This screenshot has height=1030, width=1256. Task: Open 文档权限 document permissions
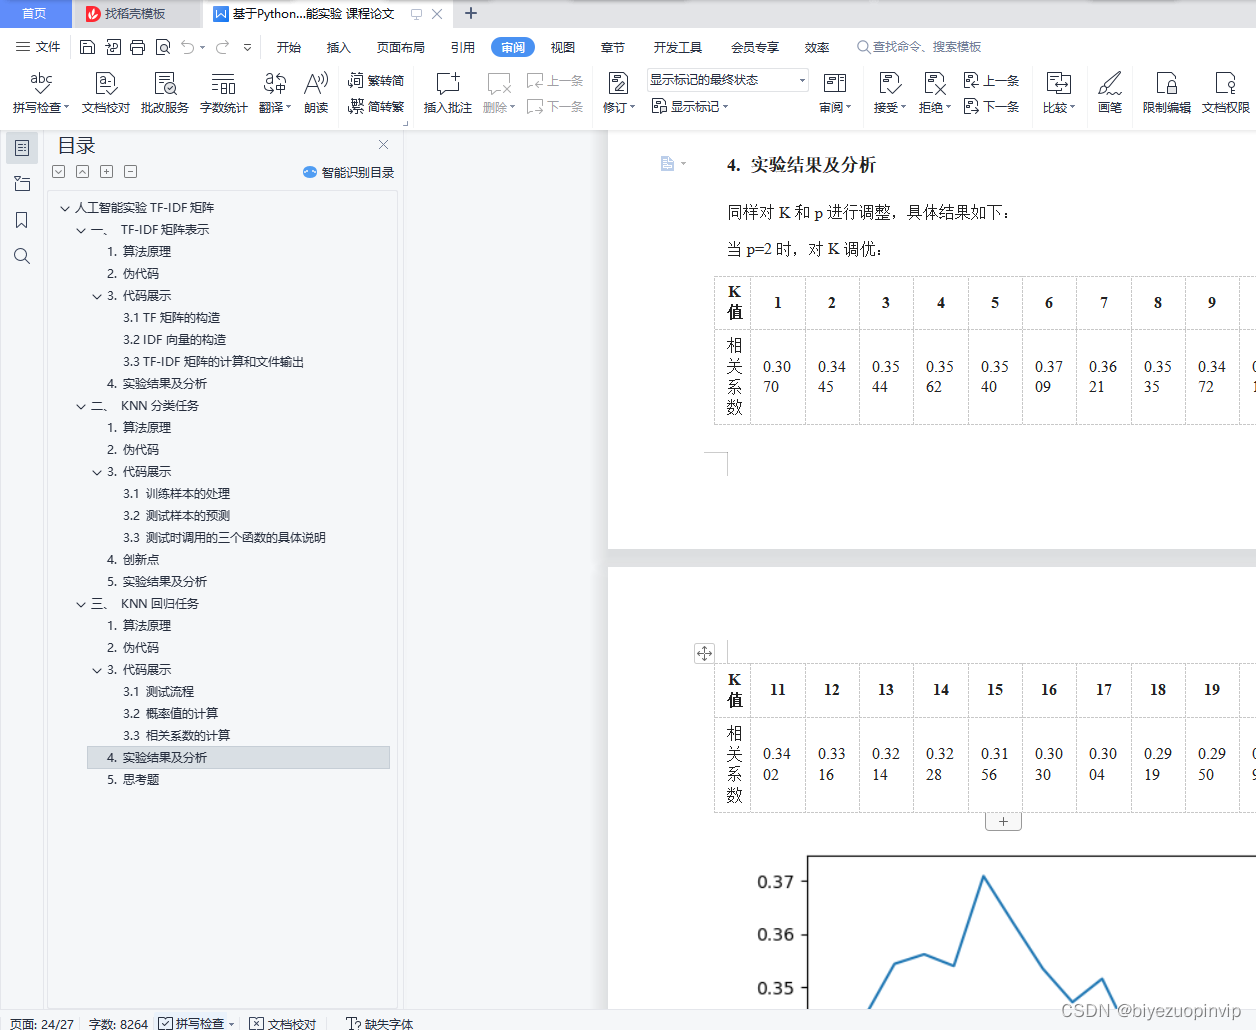pos(1225,93)
